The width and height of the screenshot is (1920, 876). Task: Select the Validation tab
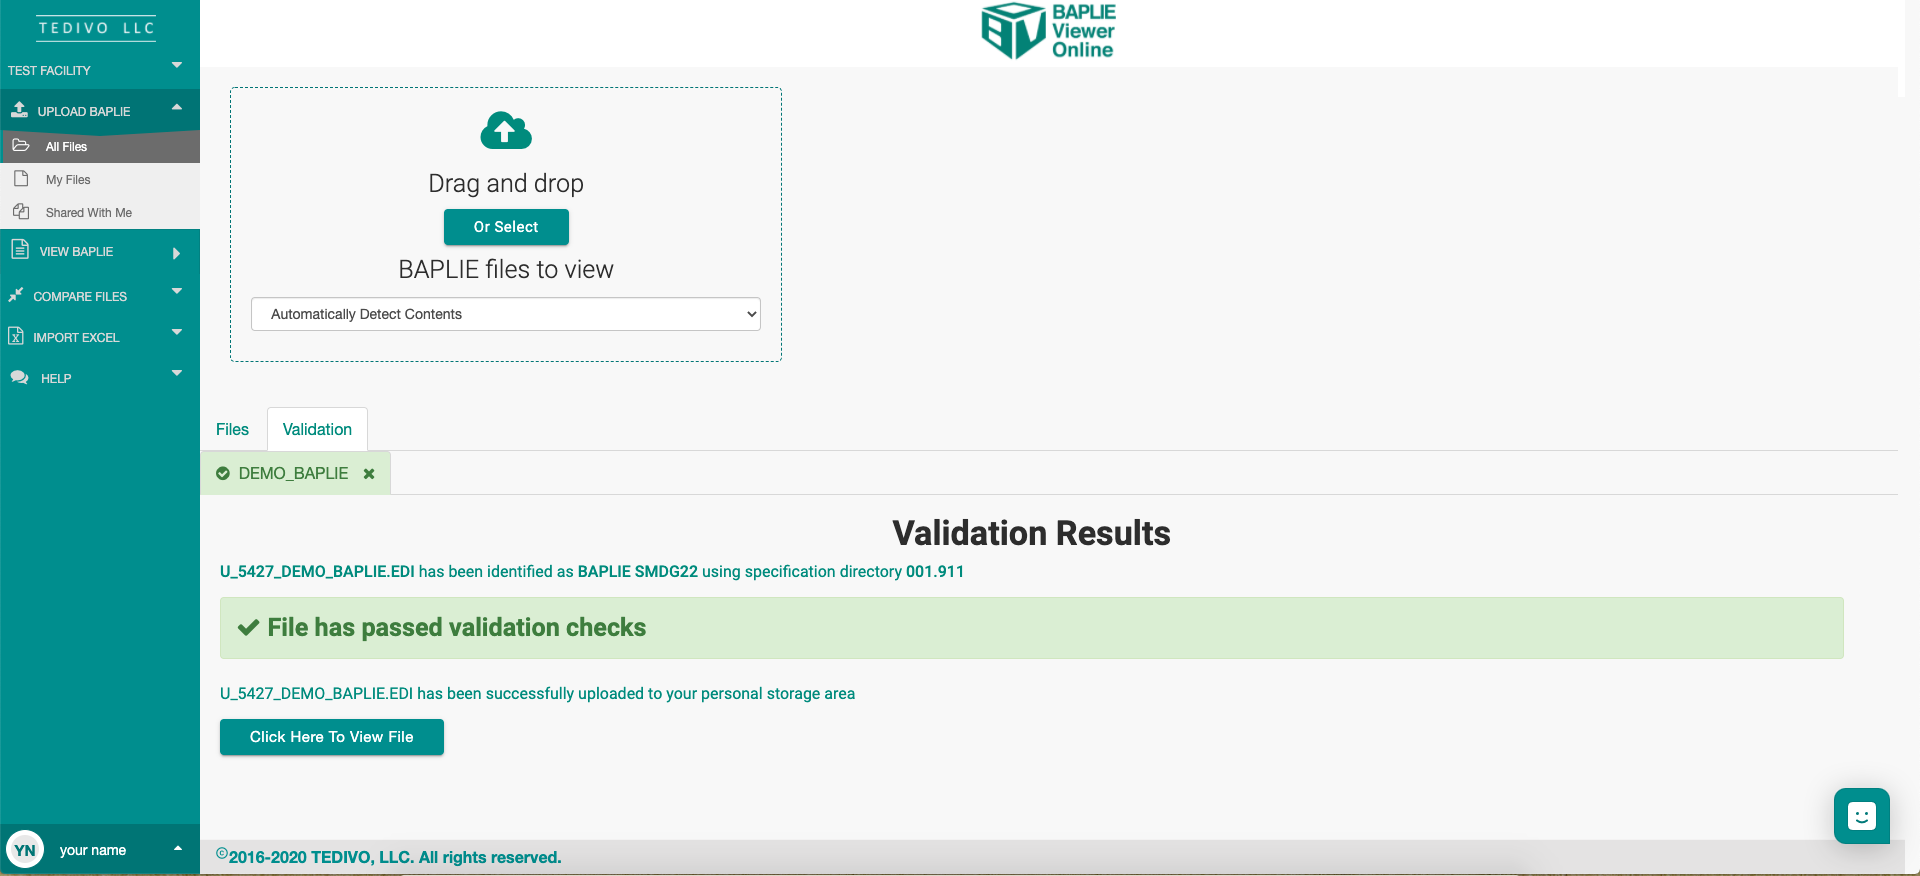coord(317,429)
